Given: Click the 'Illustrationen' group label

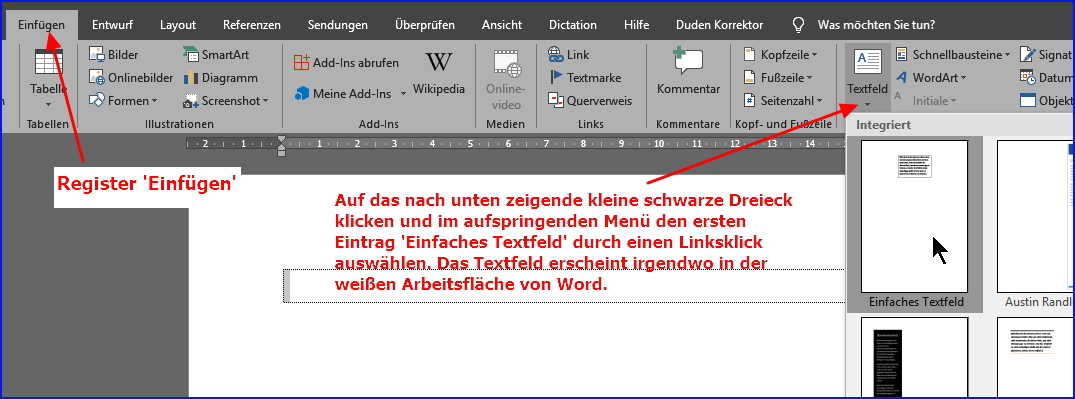Looking at the screenshot, I should pos(180,124).
